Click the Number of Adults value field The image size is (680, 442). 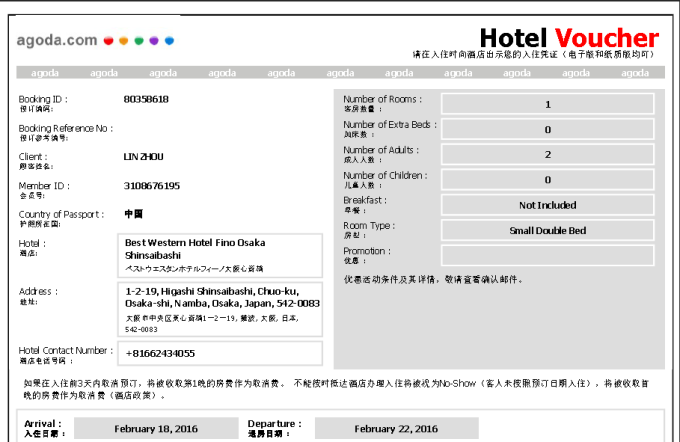click(x=548, y=154)
